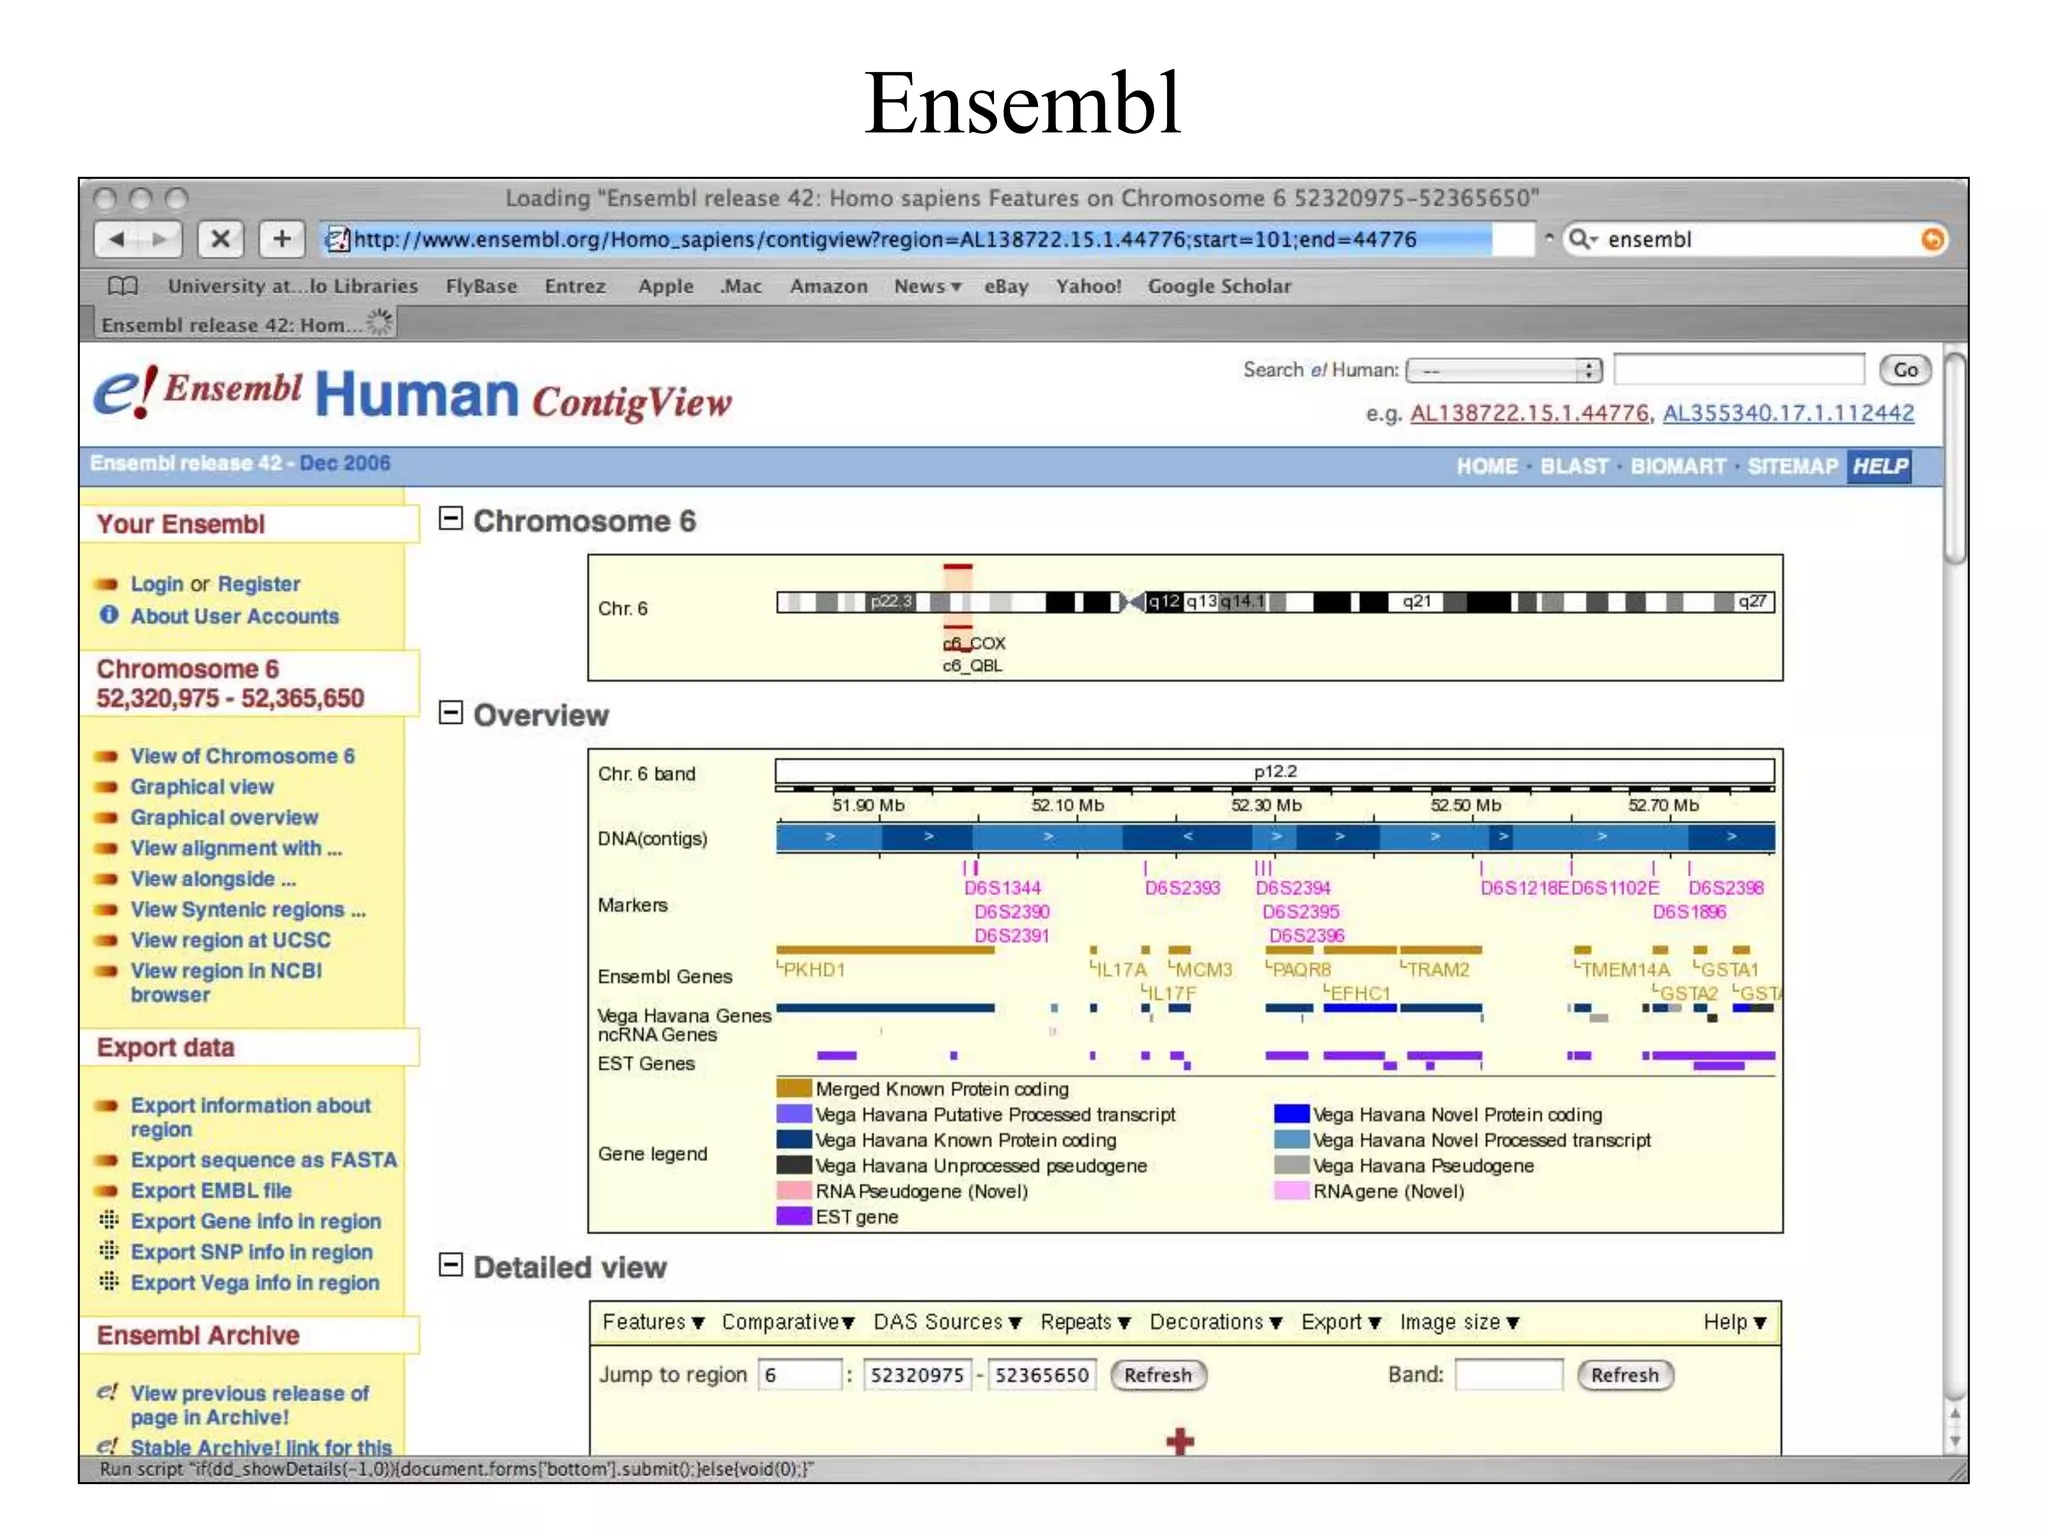Open the Login link

[x=157, y=583]
